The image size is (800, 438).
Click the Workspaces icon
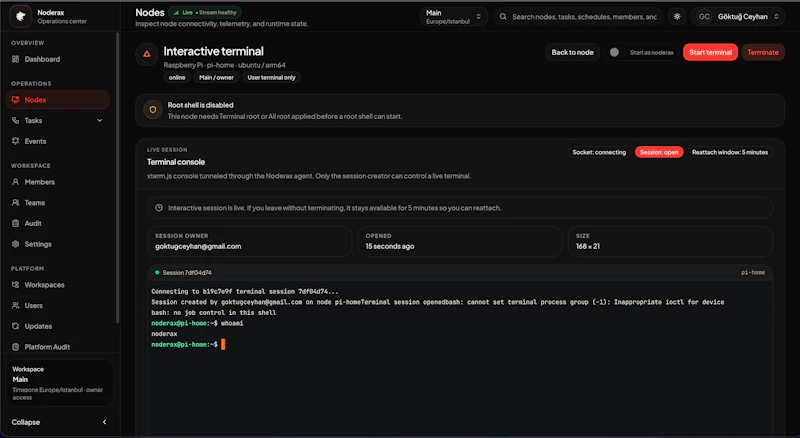point(15,285)
